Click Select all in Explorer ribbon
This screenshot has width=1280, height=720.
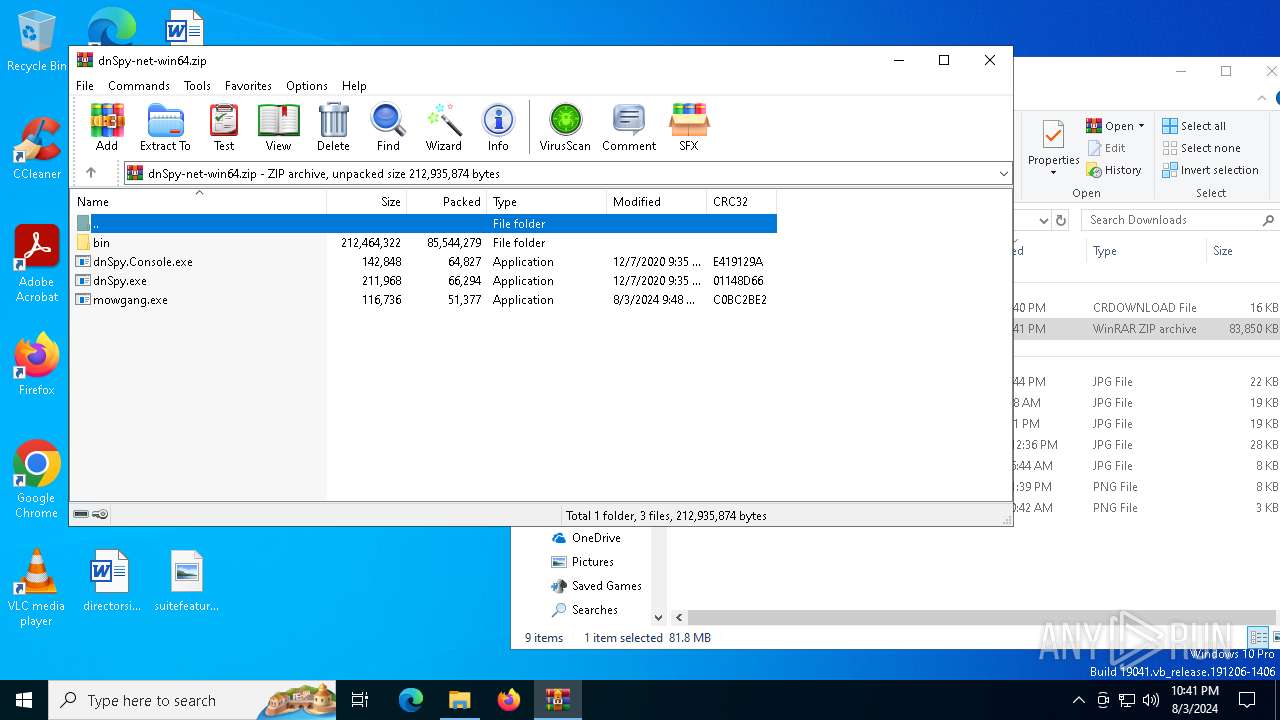click(1194, 126)
